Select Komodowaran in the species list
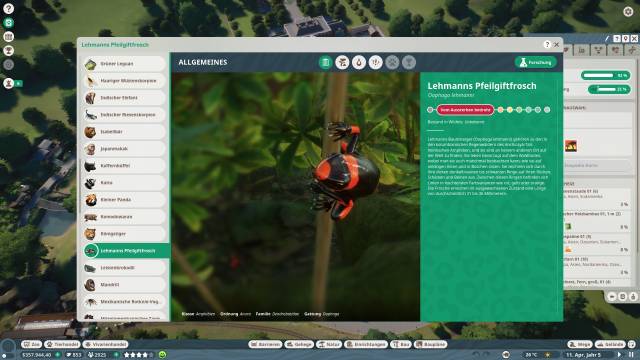 point(124,217)
